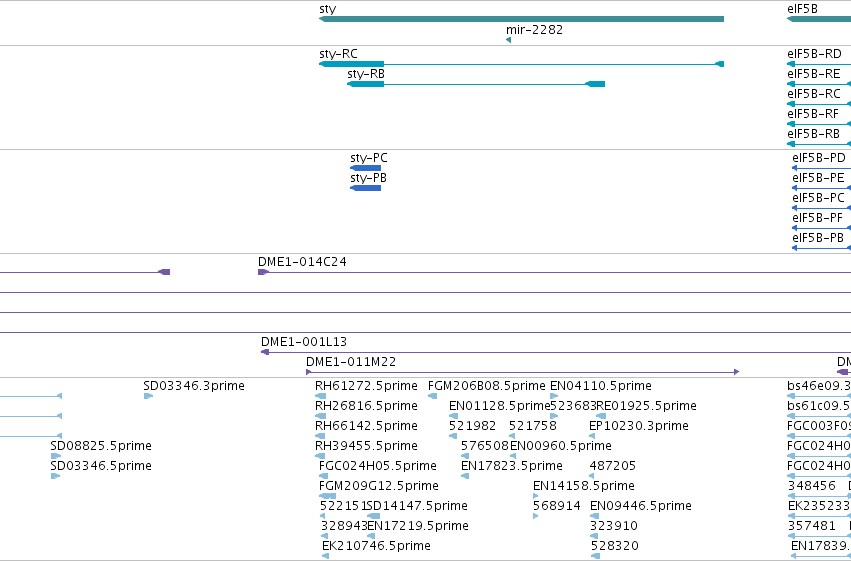Click the eIF5B gene bar

point(819,19)
